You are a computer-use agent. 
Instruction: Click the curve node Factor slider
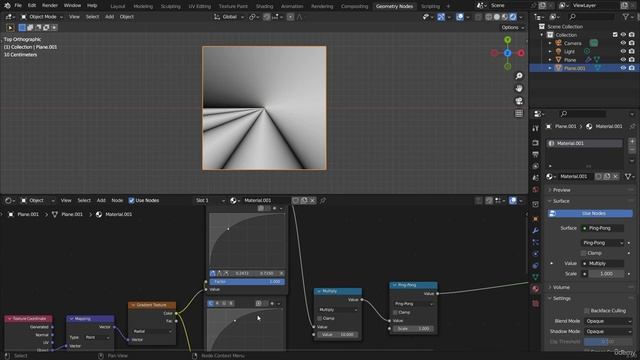tap(247, 282)
